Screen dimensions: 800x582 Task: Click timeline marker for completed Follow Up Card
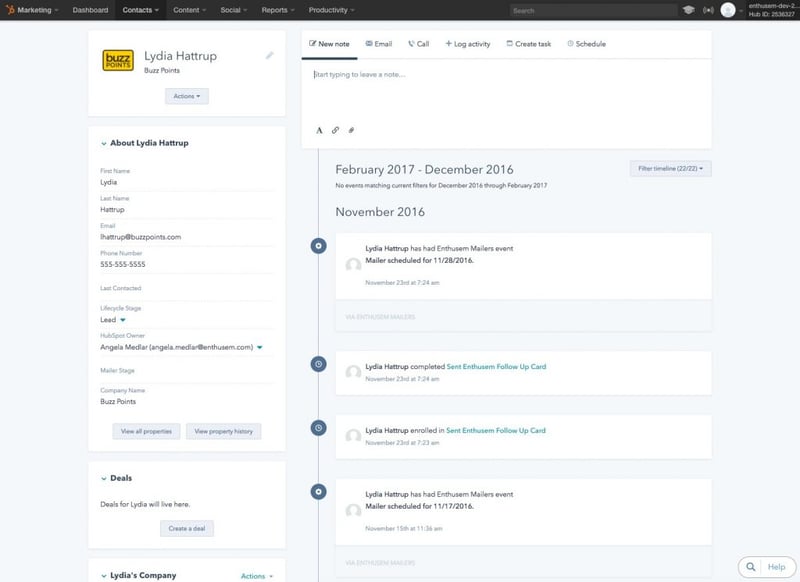pyautogui.click(x=318, y=364)
